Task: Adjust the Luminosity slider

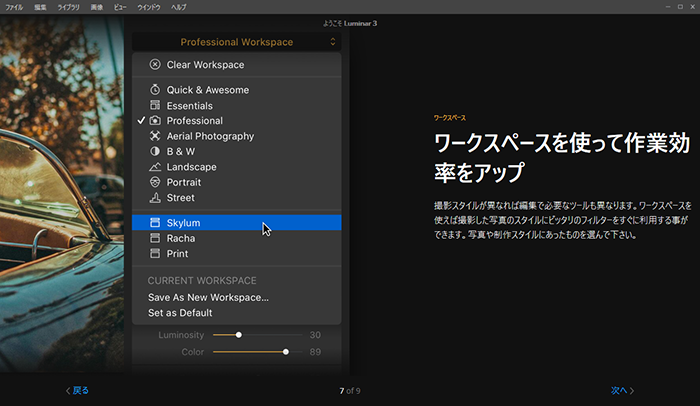Action: click(x=258, y=335)
